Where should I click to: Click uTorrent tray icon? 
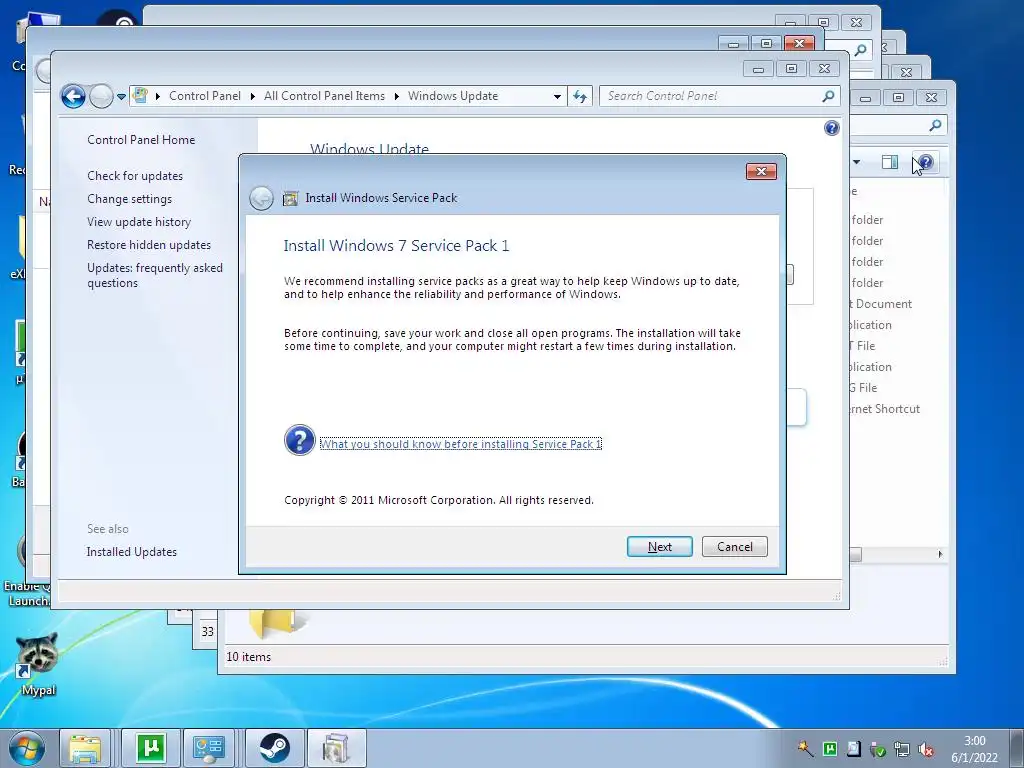tap(829, 748)
